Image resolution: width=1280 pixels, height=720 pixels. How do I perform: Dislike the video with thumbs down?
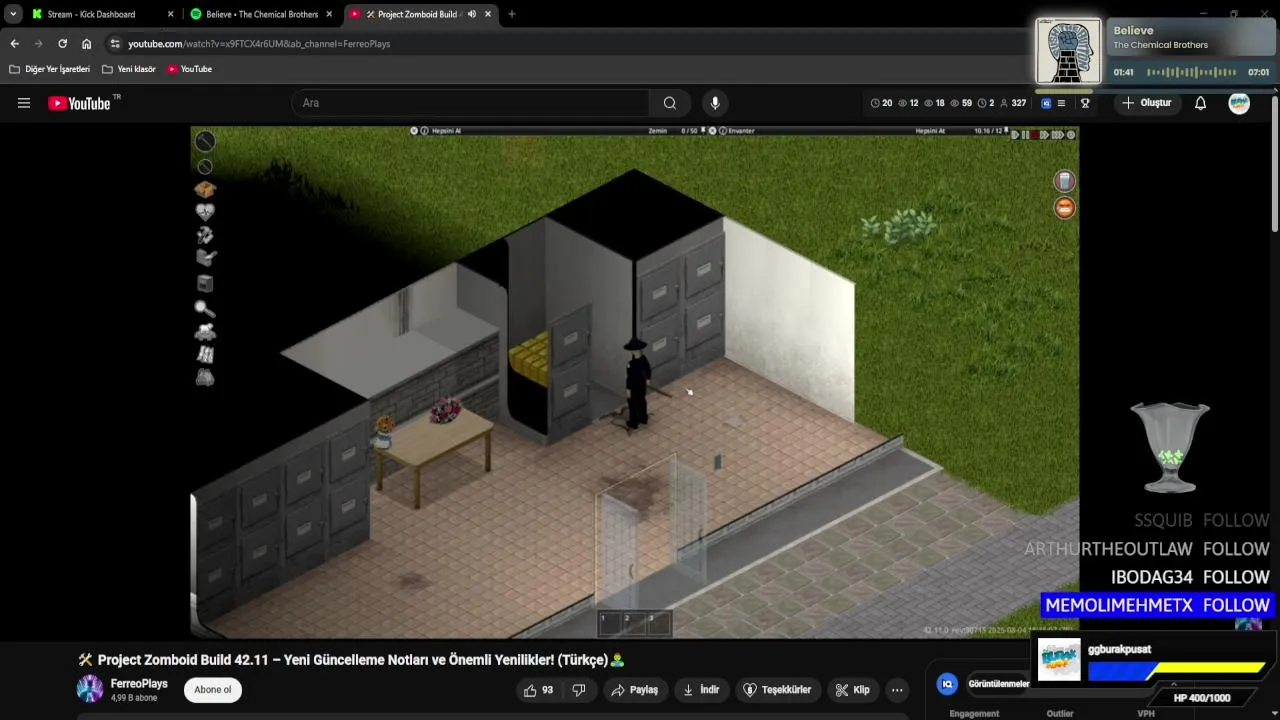coord(578,690)
